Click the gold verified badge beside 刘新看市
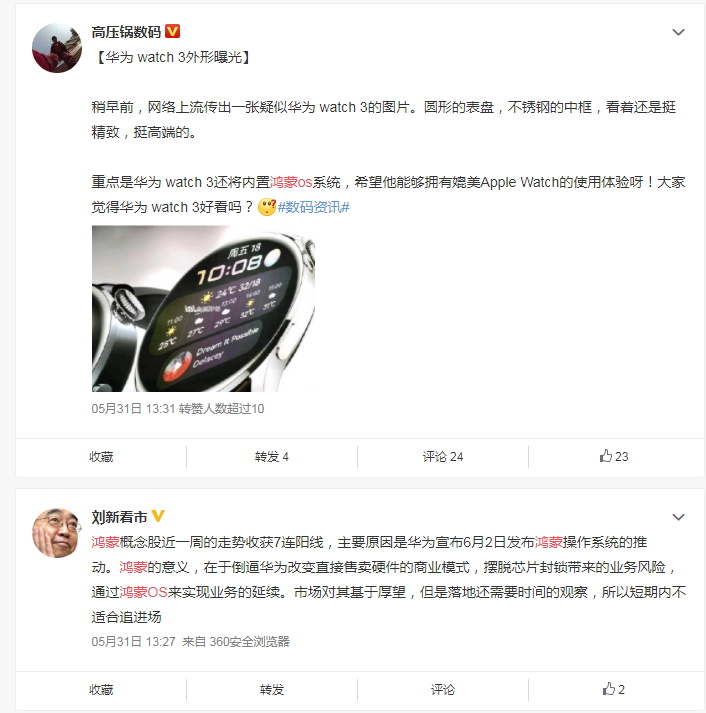 (x=158, y=516)
